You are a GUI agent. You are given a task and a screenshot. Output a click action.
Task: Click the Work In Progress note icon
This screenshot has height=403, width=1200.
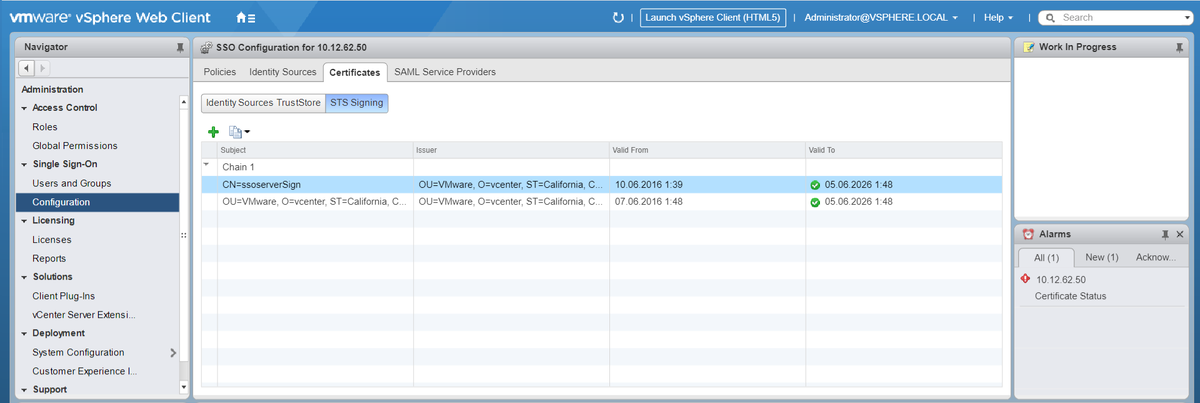(1028, 47)
